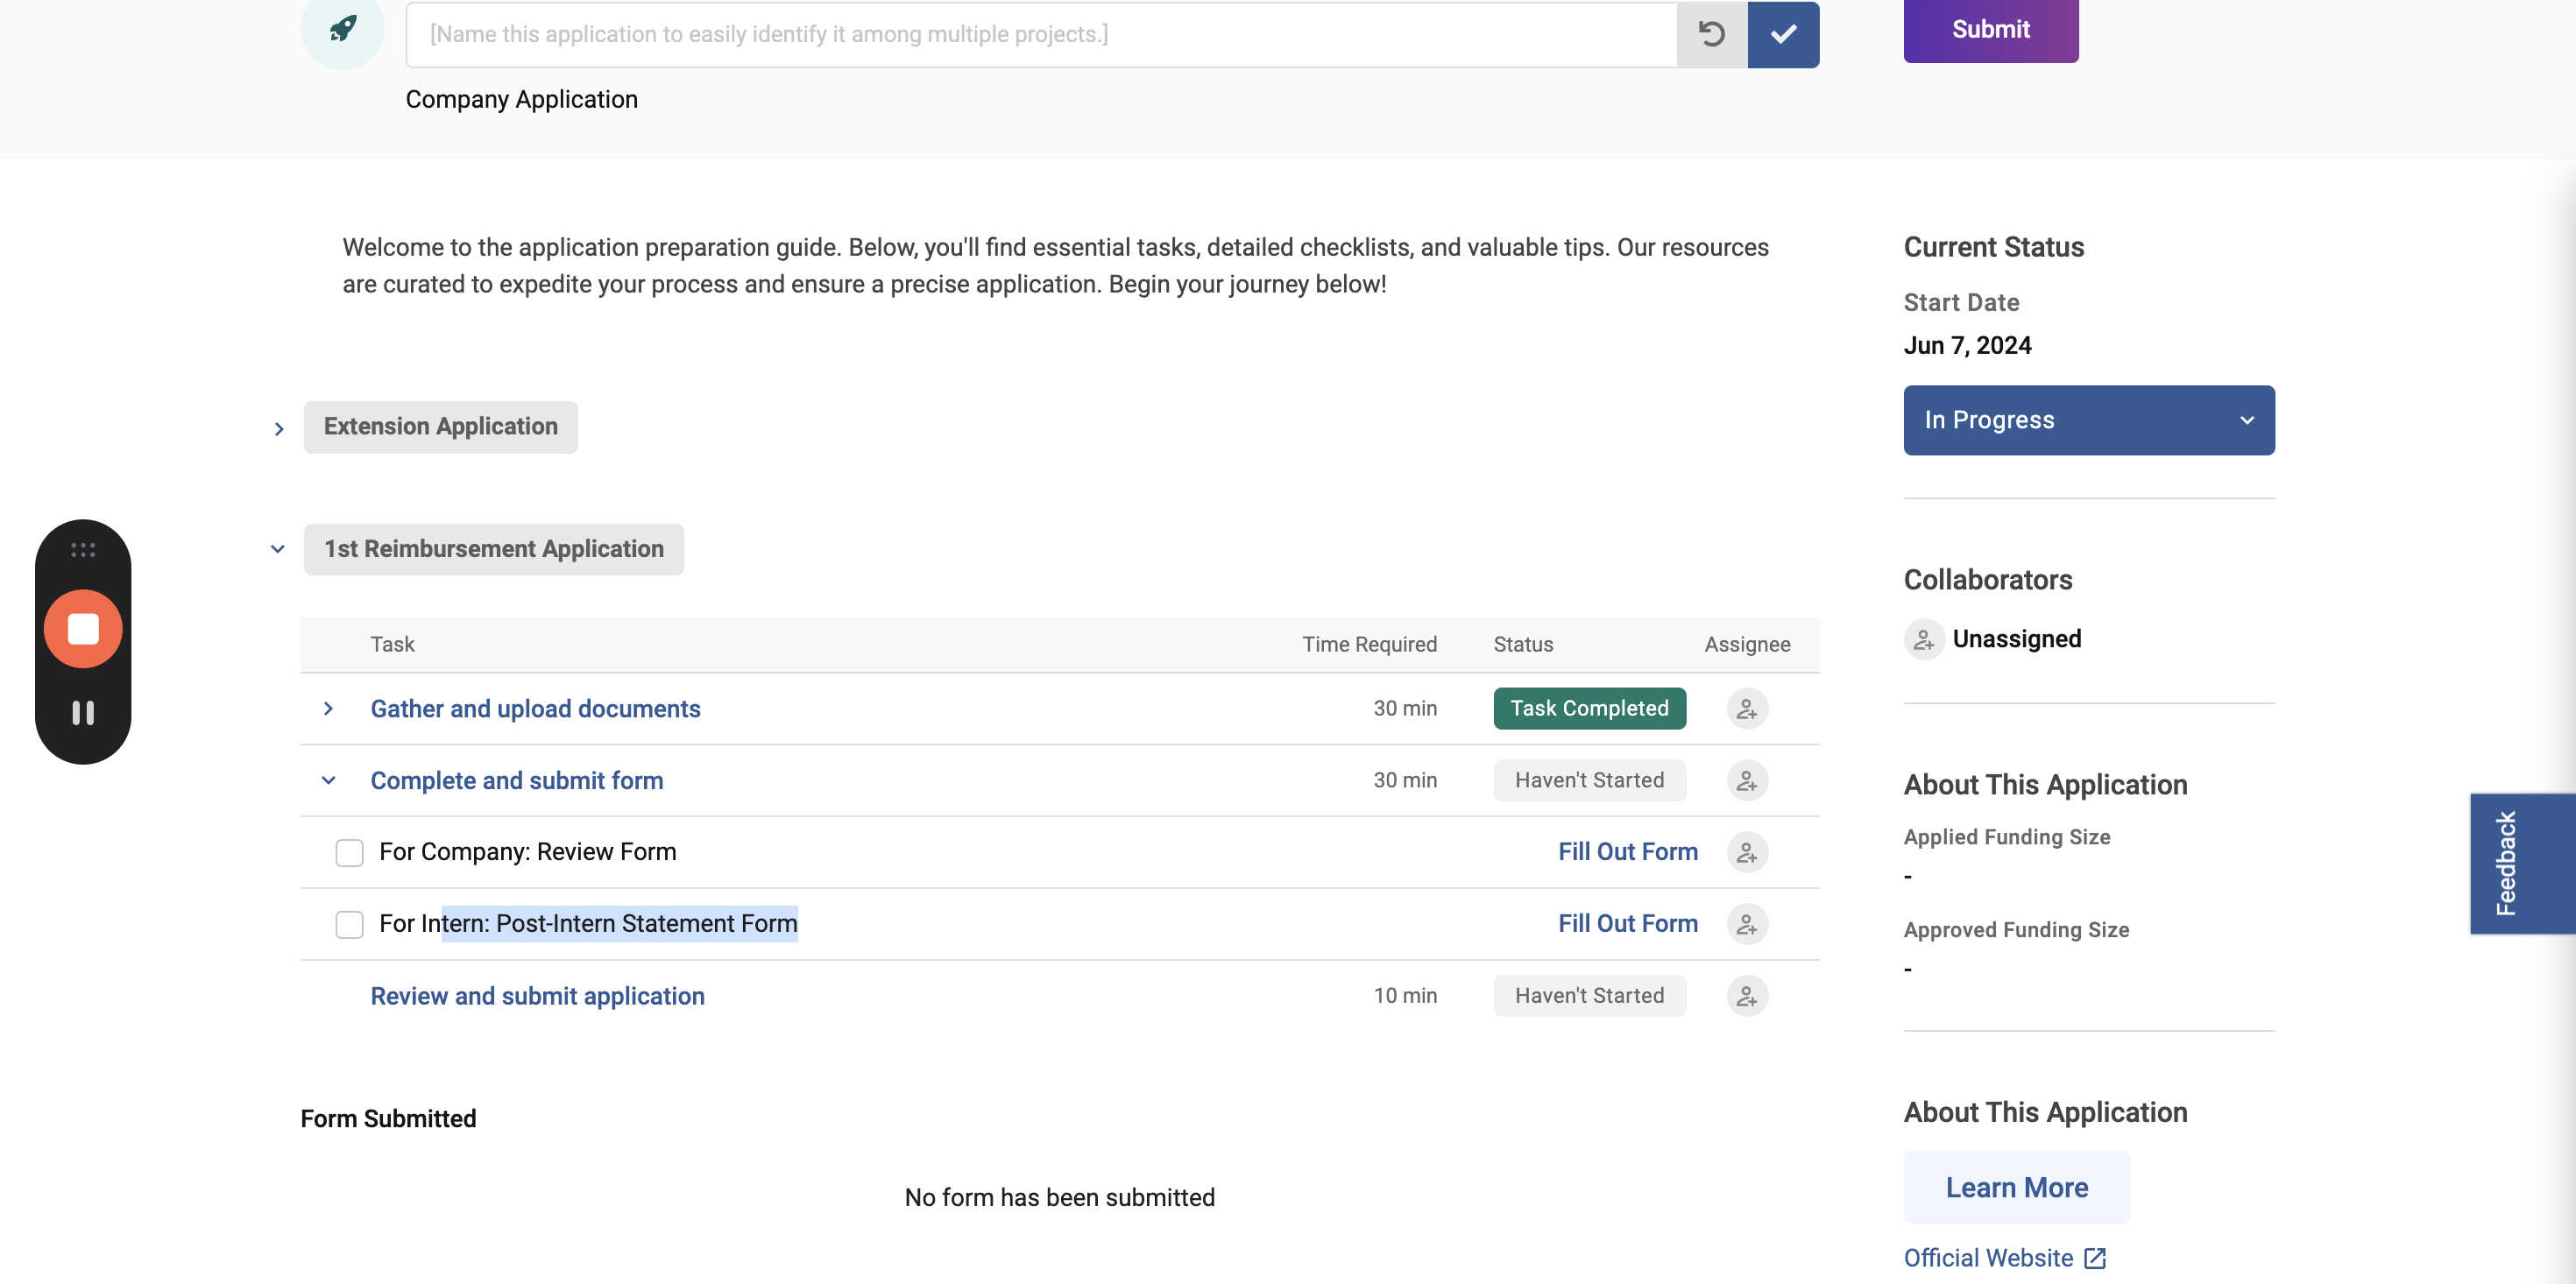This screenshot has width=2576, height=1284.
Task: Click the Extension Application section label
Action: click(441, 427)
